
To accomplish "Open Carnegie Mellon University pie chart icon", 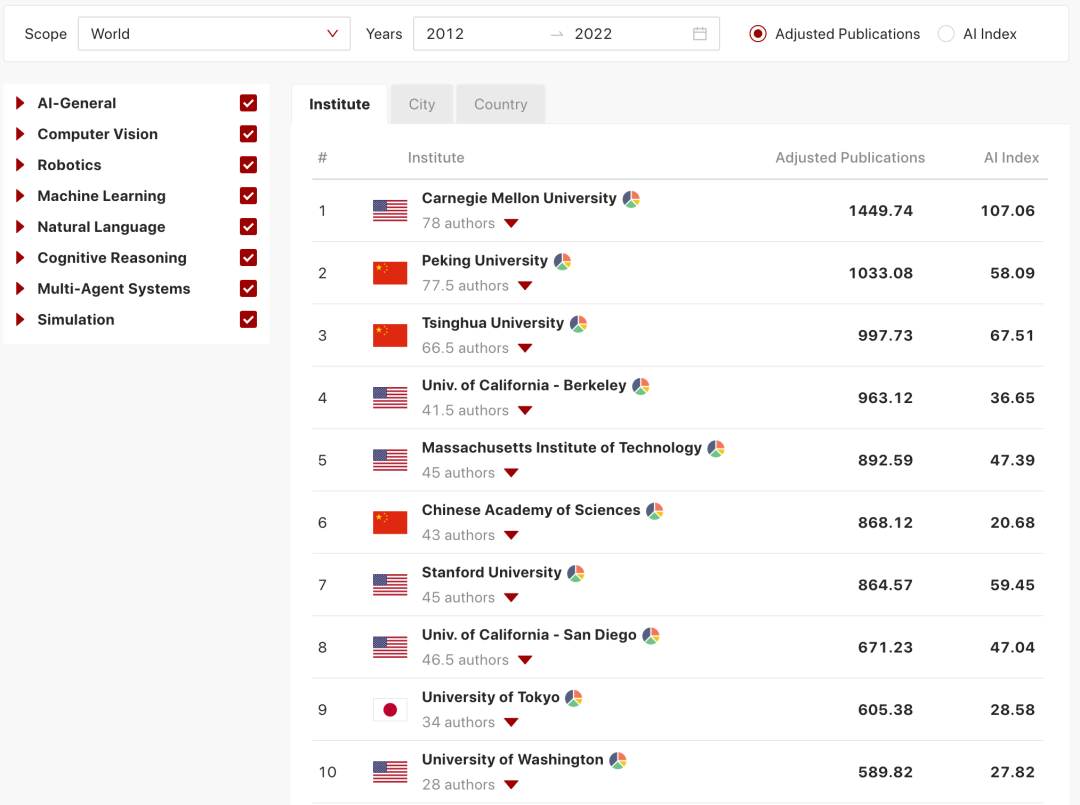I will point(632,199).
